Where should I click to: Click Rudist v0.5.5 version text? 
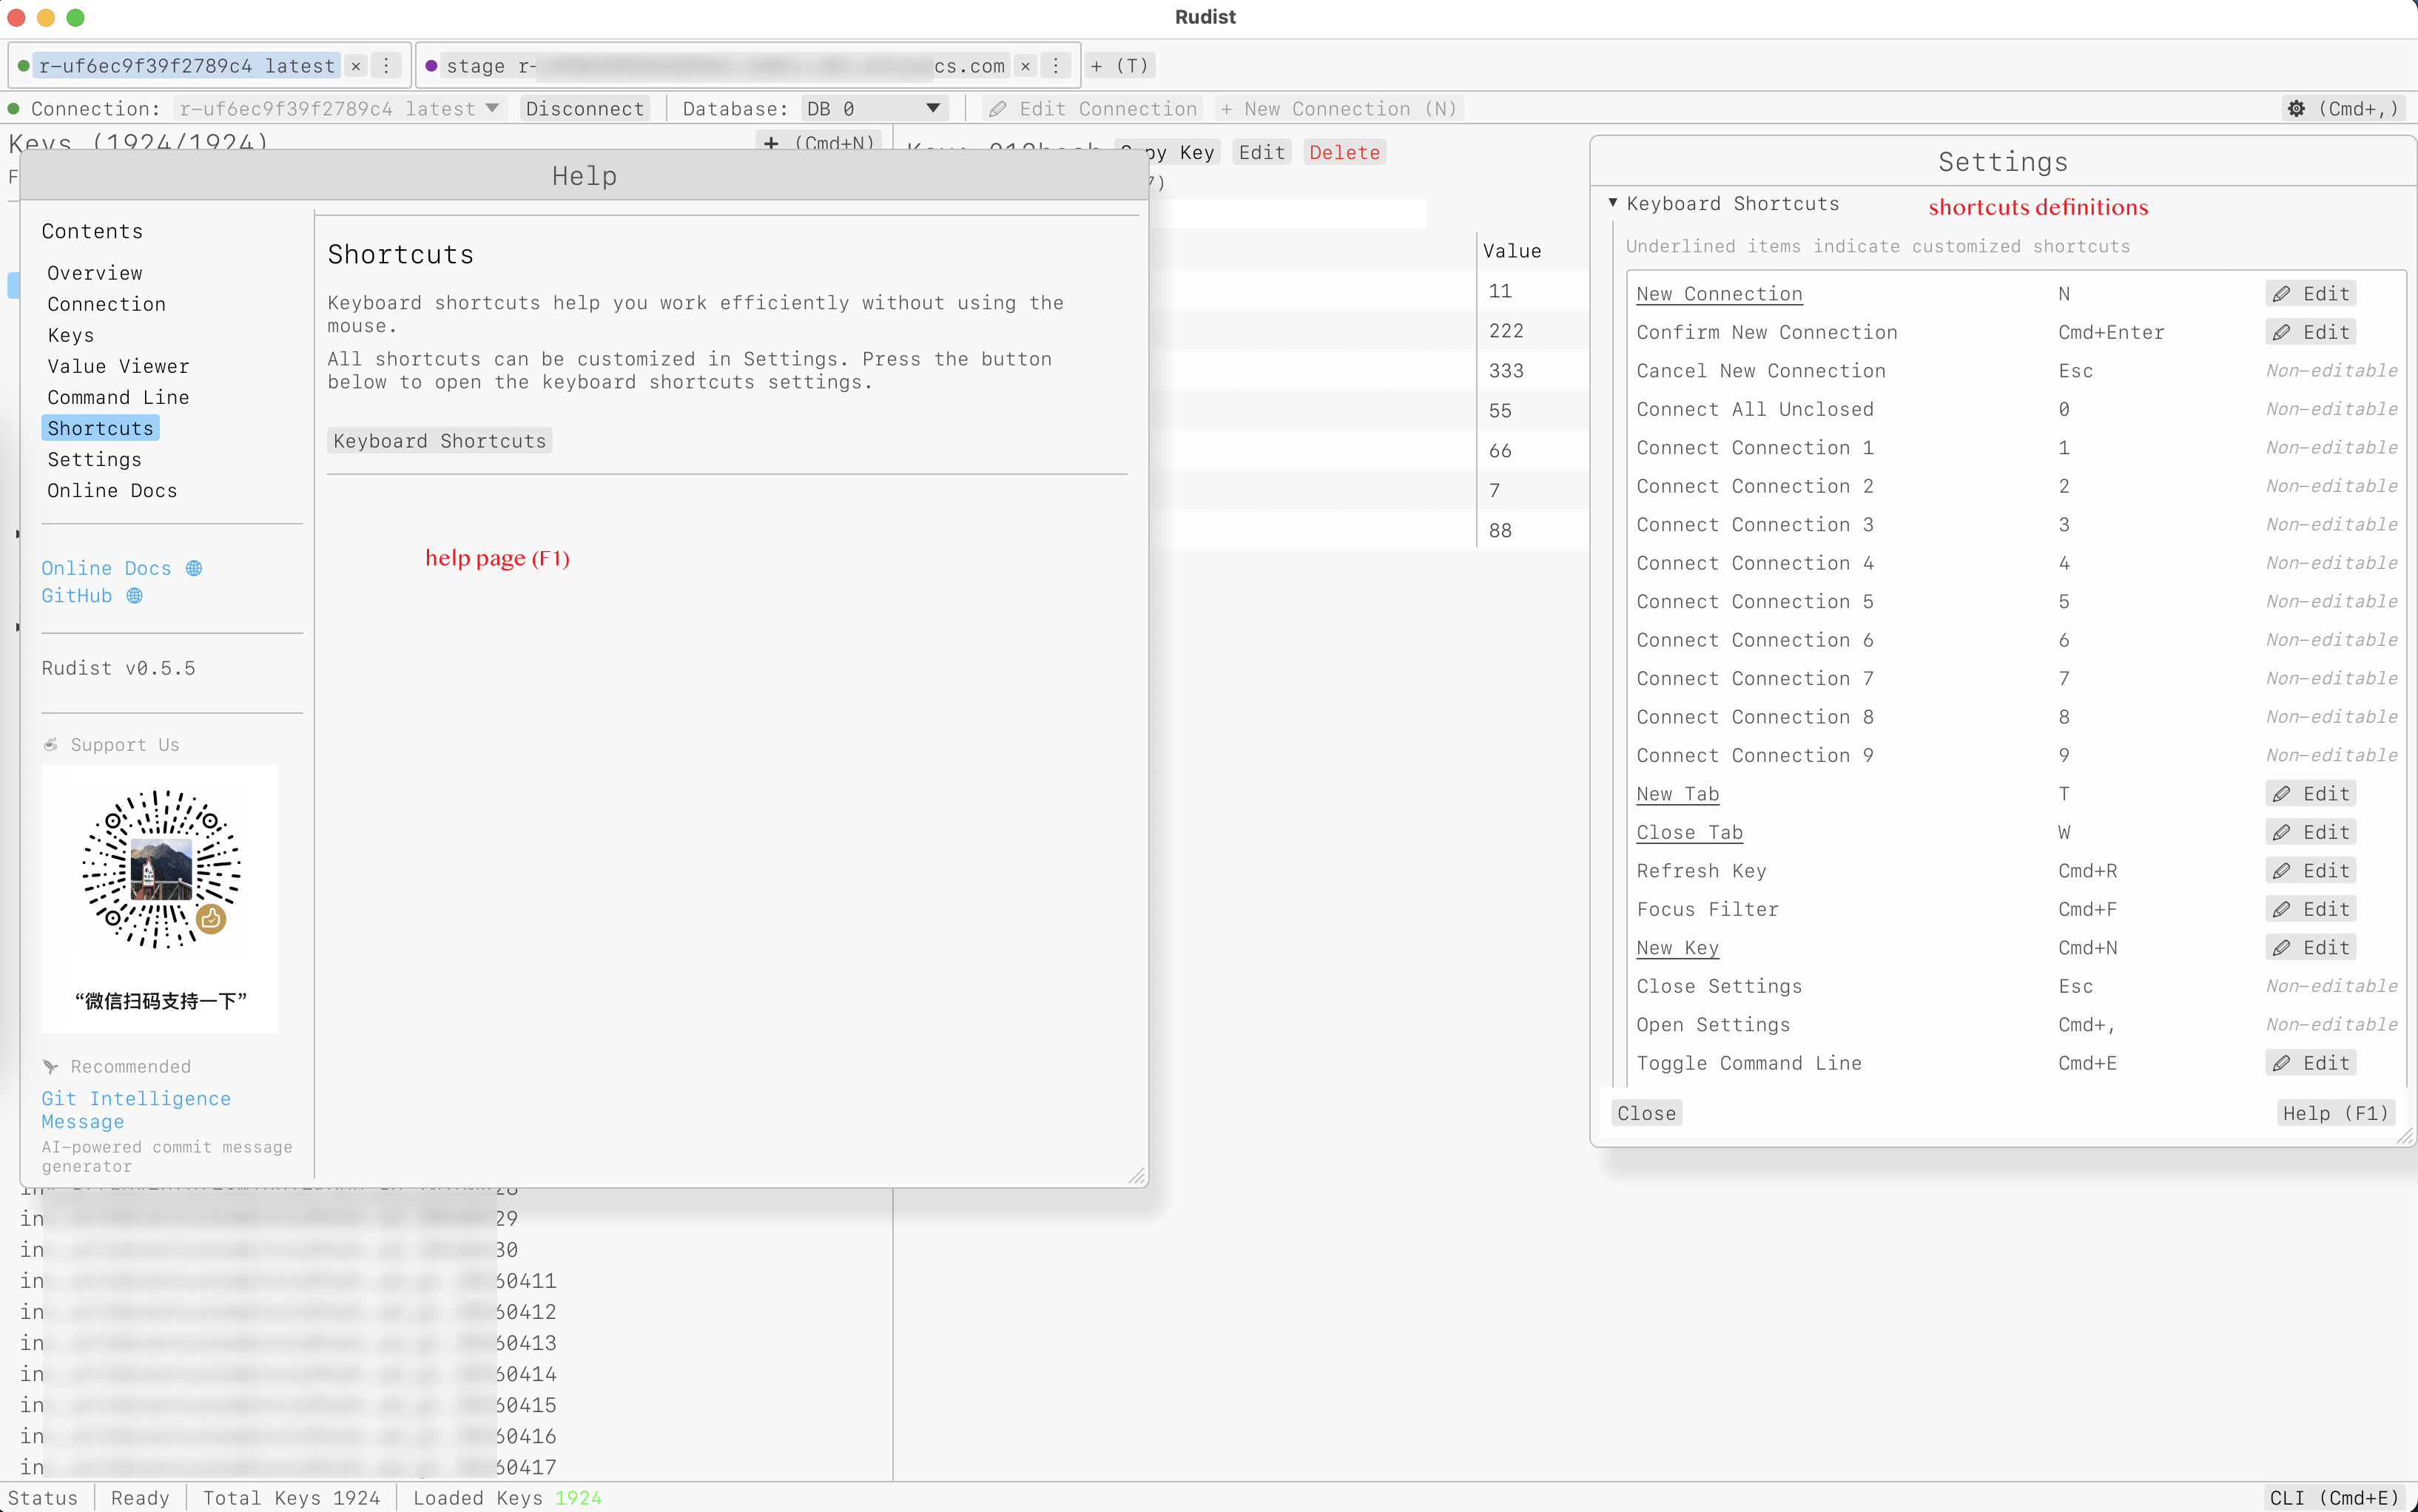(x=118, y=668)
